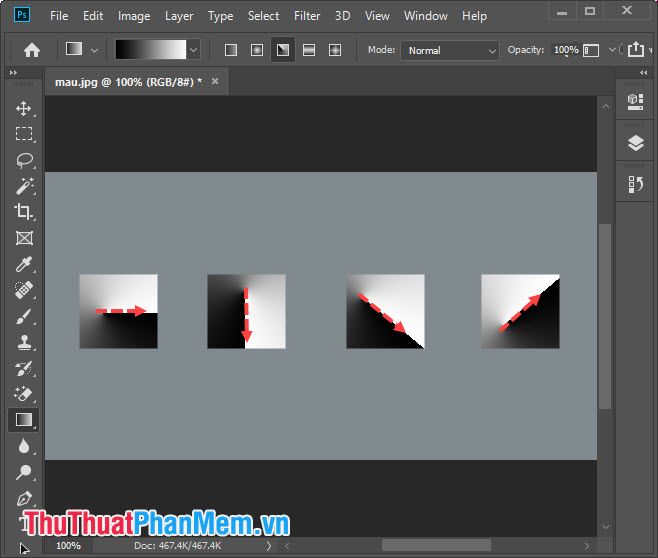Click the Home icon in options bar
This screenshot has height=558, width=658.
(32, 50)
